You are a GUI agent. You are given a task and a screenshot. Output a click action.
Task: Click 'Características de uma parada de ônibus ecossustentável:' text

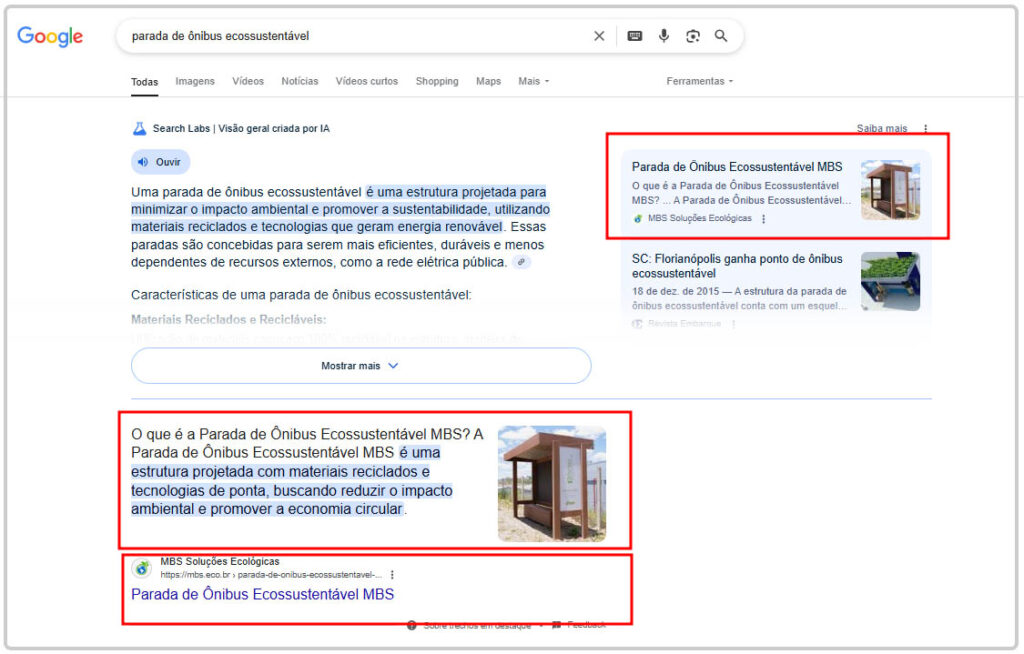point(301,295)
